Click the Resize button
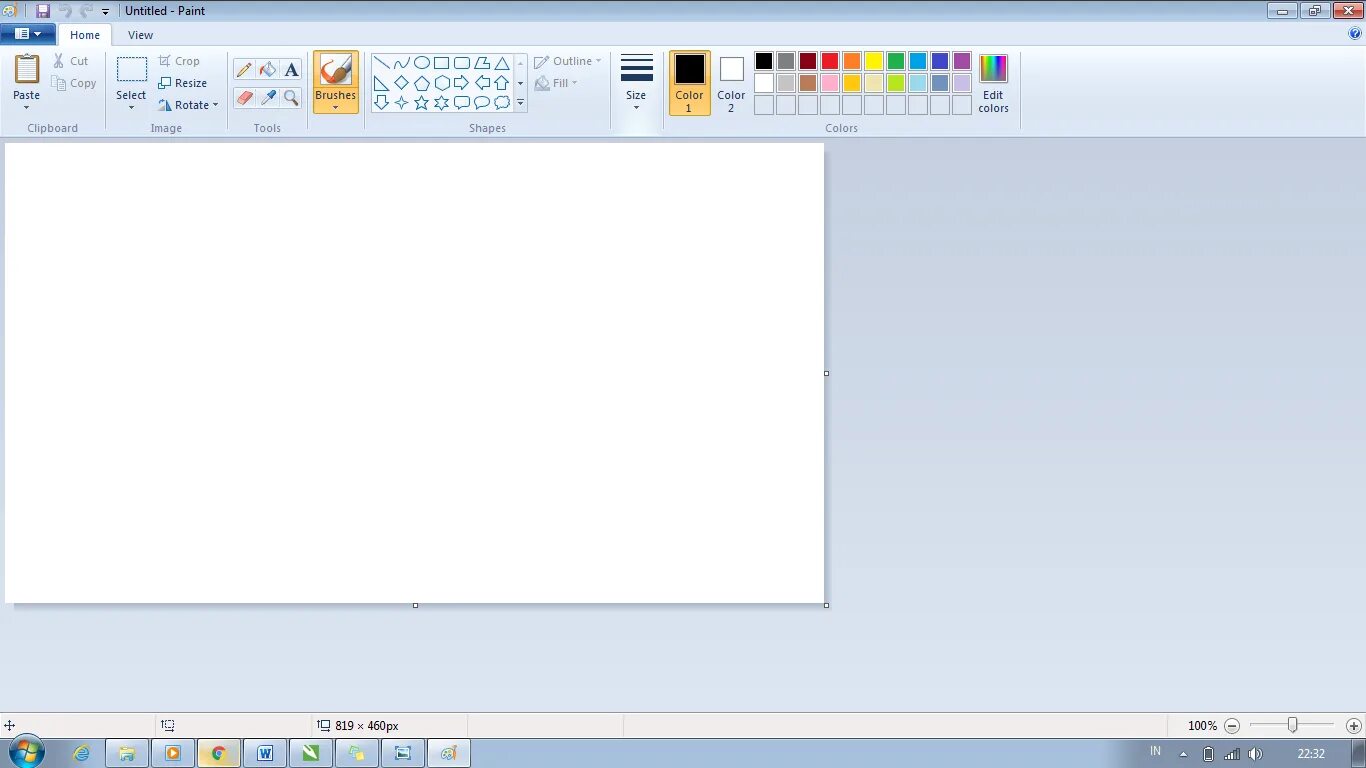The height and width of the screenshot is (768, 1366). click(x=182, y=83)
